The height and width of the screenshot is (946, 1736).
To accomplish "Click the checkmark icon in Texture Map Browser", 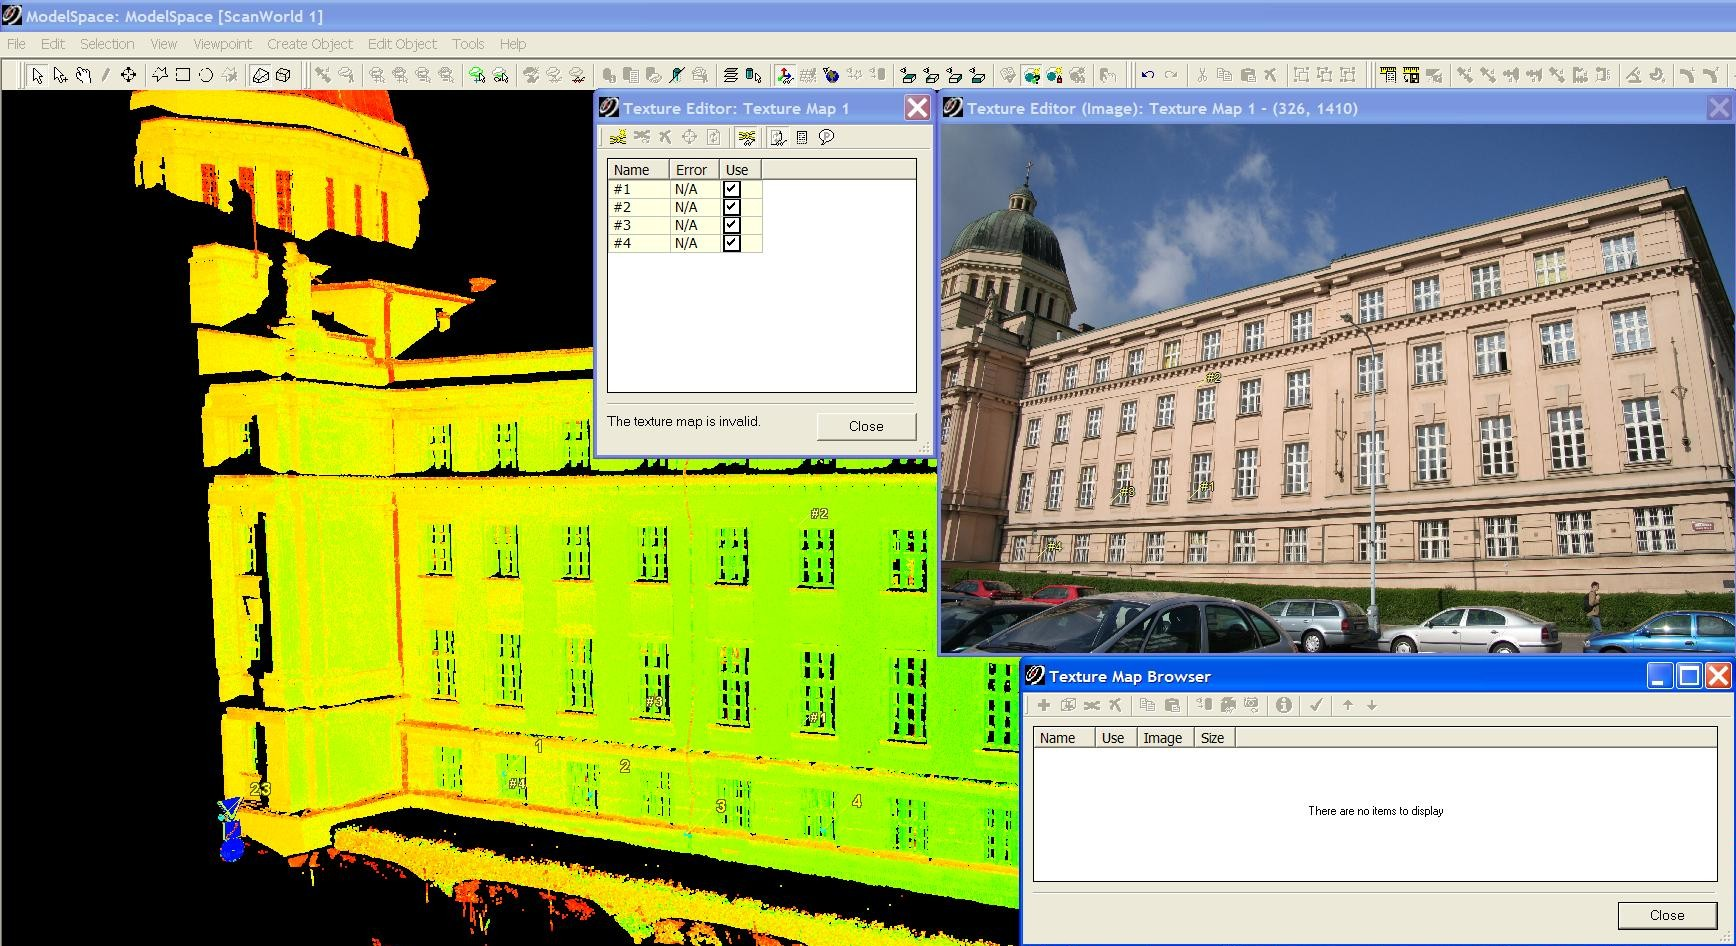I will pyautogui.click(x=1316, y=705).
